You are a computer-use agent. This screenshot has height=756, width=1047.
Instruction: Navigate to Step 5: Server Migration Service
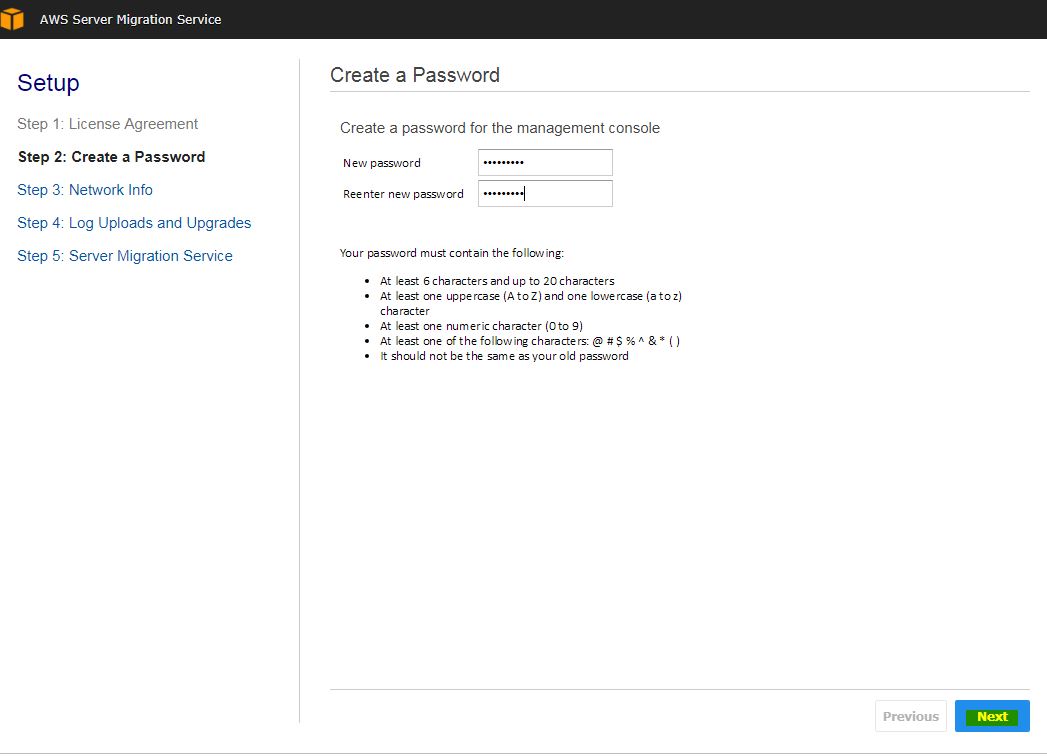coord(125,256)
